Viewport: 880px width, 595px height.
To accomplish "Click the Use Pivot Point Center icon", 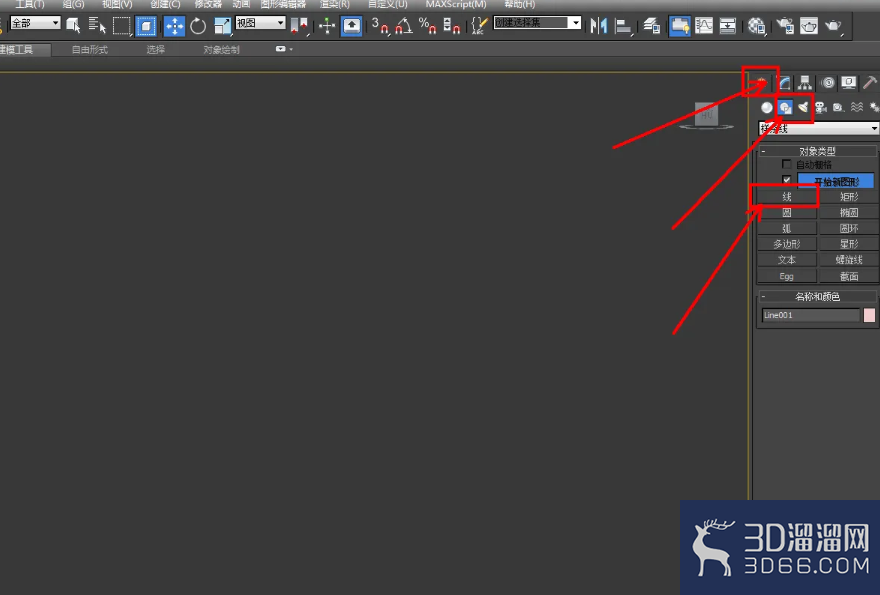I will click(x=299, y=26).
